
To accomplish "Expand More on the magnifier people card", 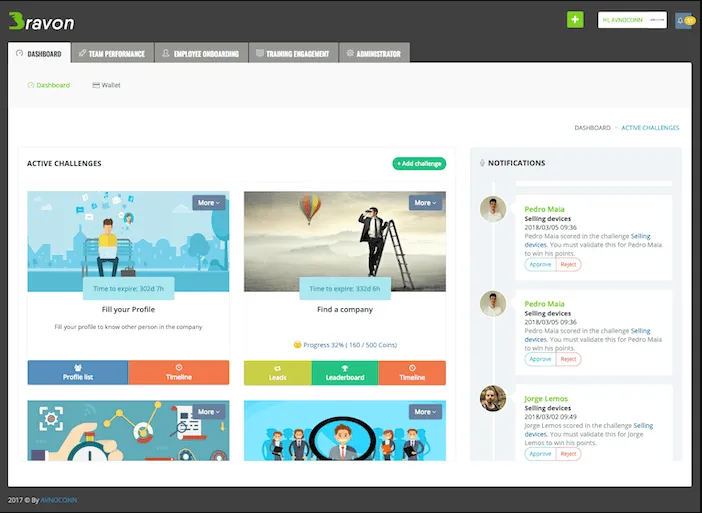I will [425, 412].
